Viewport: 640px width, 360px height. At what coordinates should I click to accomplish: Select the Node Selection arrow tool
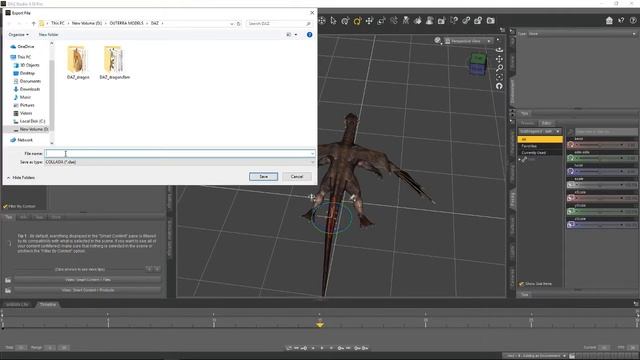tap(333, 20)
